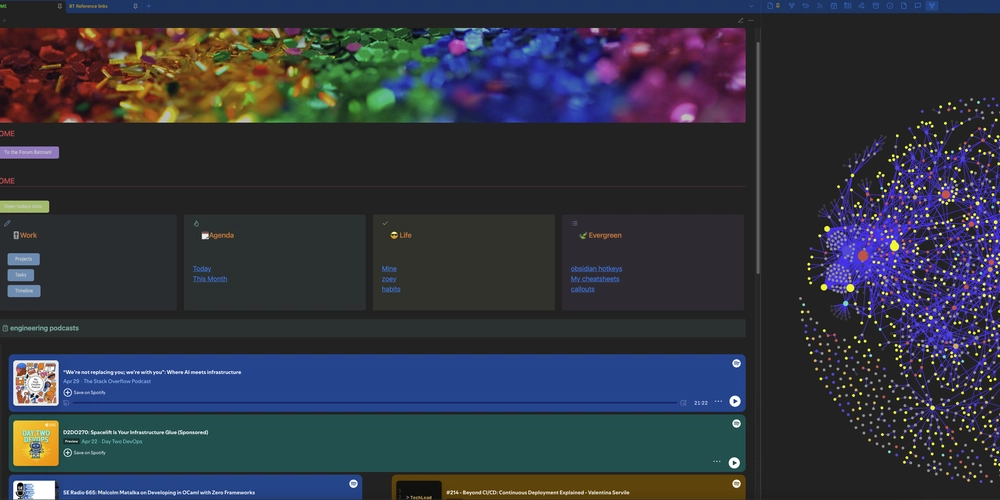
Task: Open the comments speech bubble icon
Action: 918,6
